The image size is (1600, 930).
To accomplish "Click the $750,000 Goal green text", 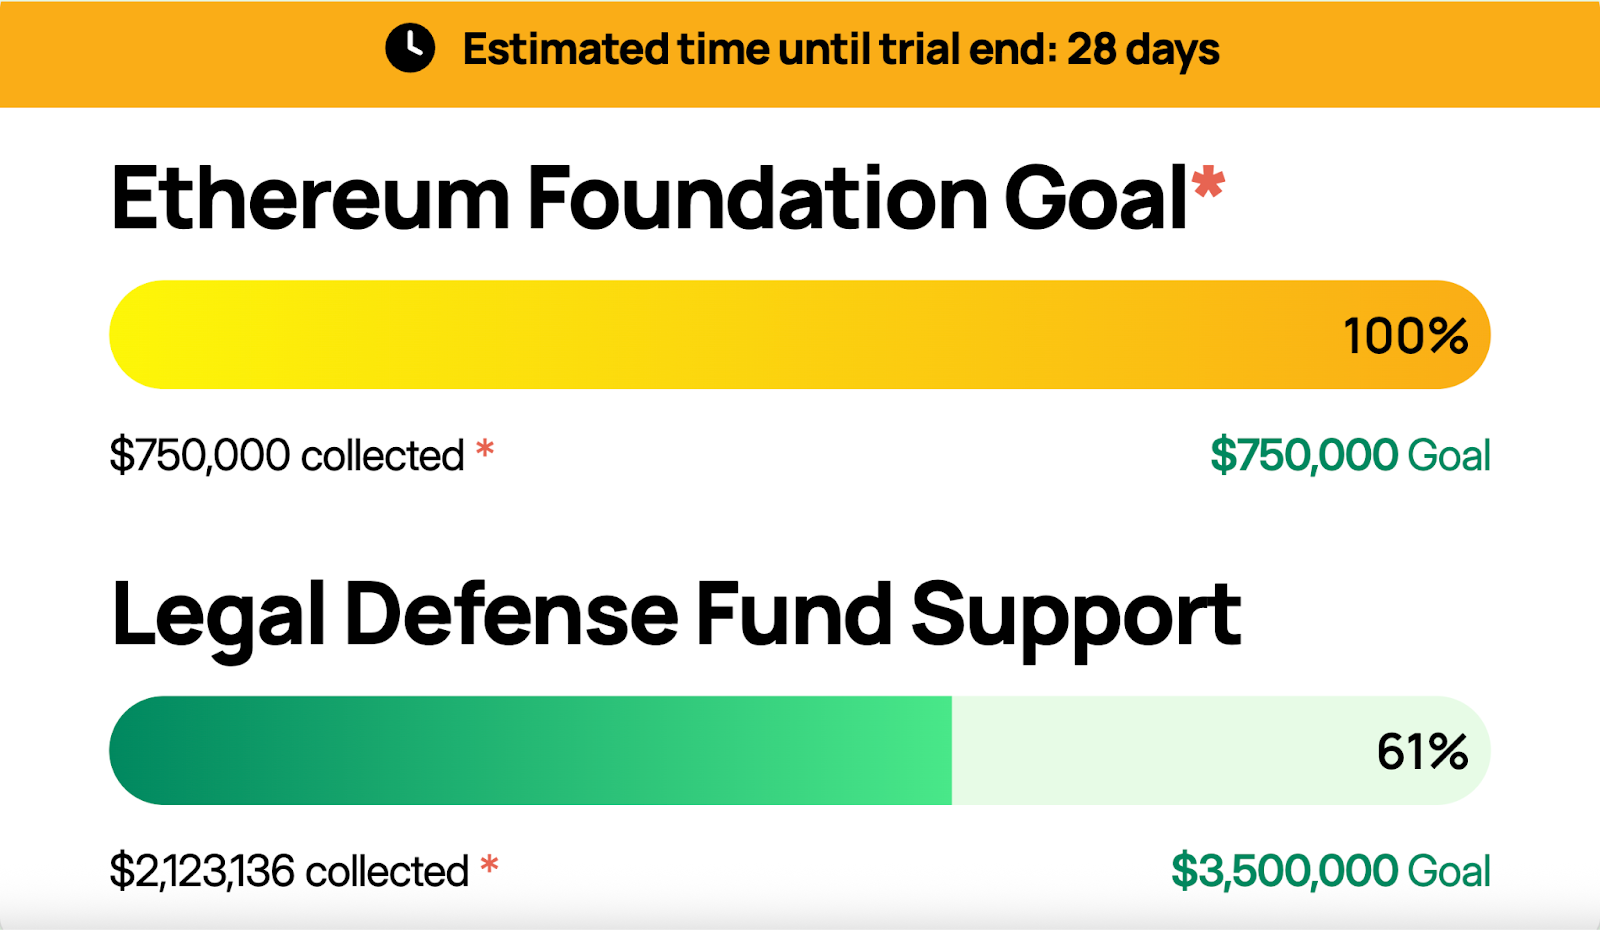I will (x=1350, y=455).
